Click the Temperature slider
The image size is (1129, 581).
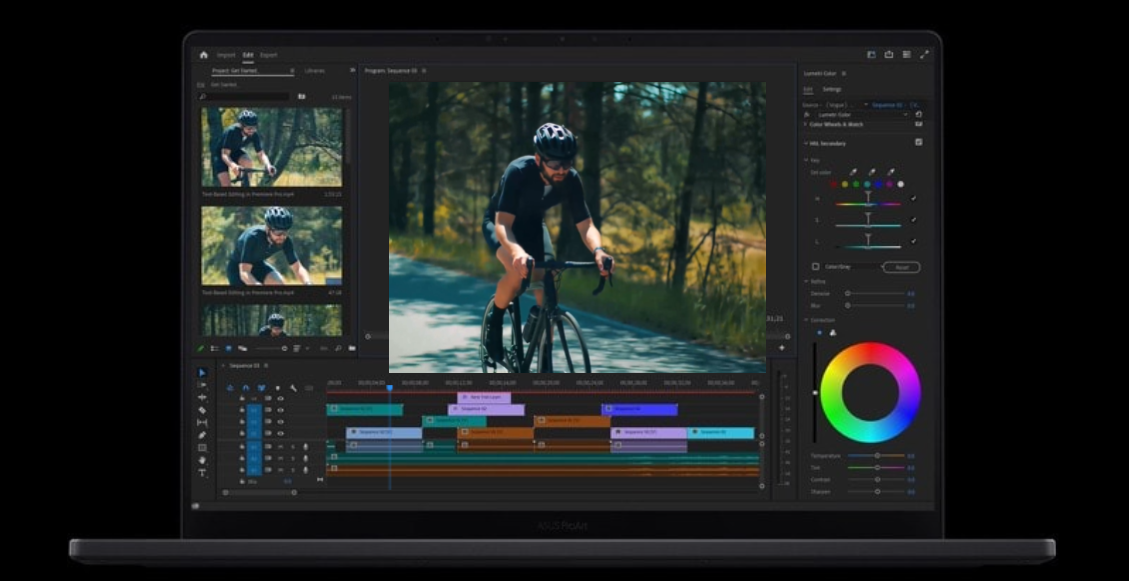pos(877,456)
